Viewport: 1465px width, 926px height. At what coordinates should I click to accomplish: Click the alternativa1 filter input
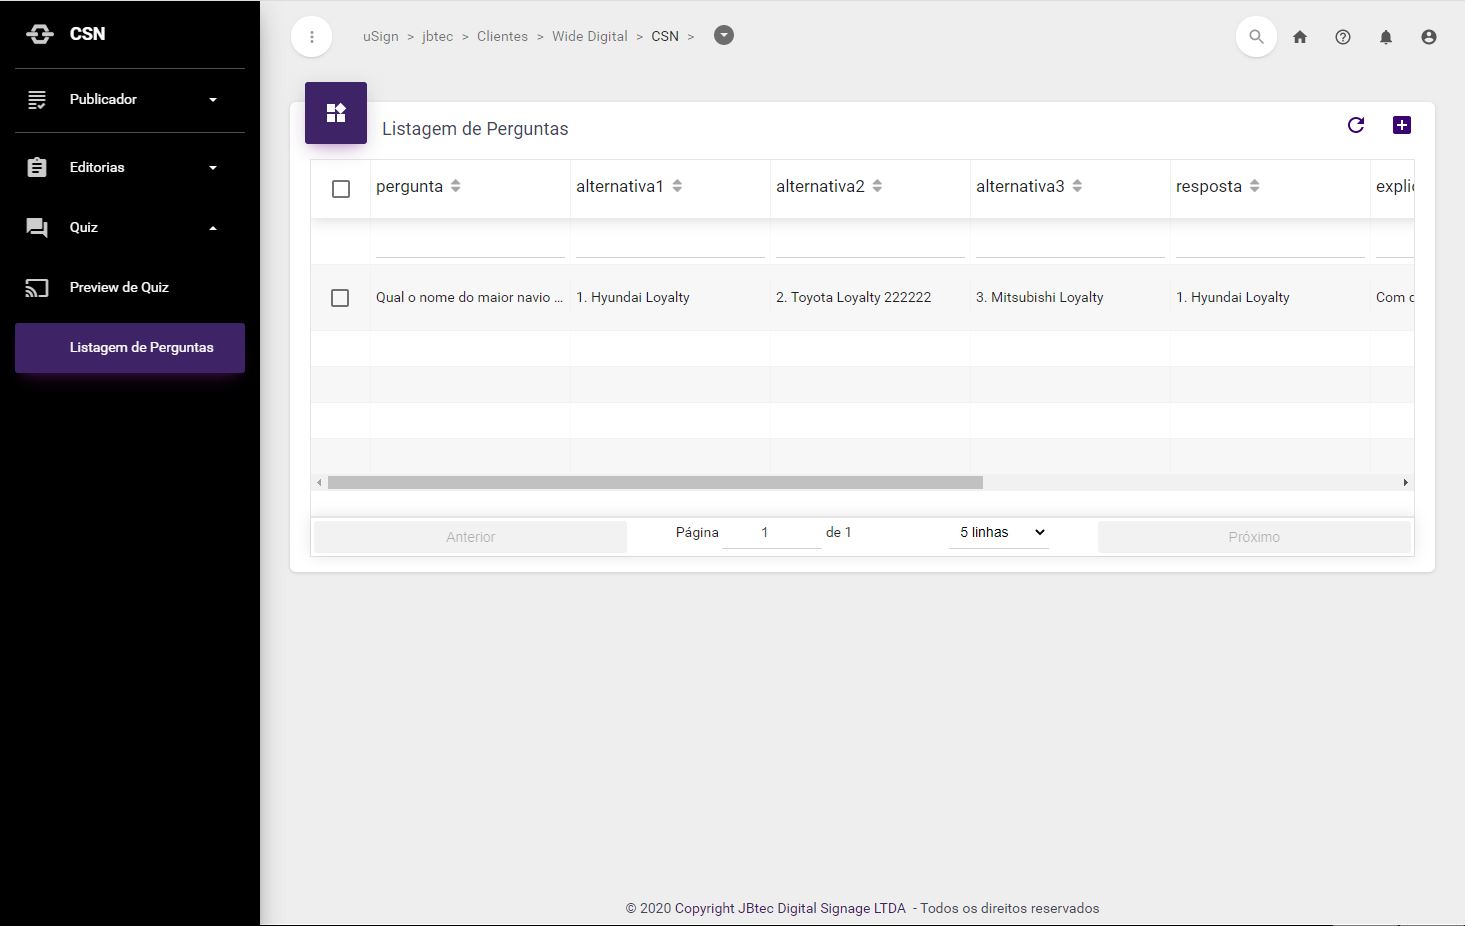click(670, 242)
